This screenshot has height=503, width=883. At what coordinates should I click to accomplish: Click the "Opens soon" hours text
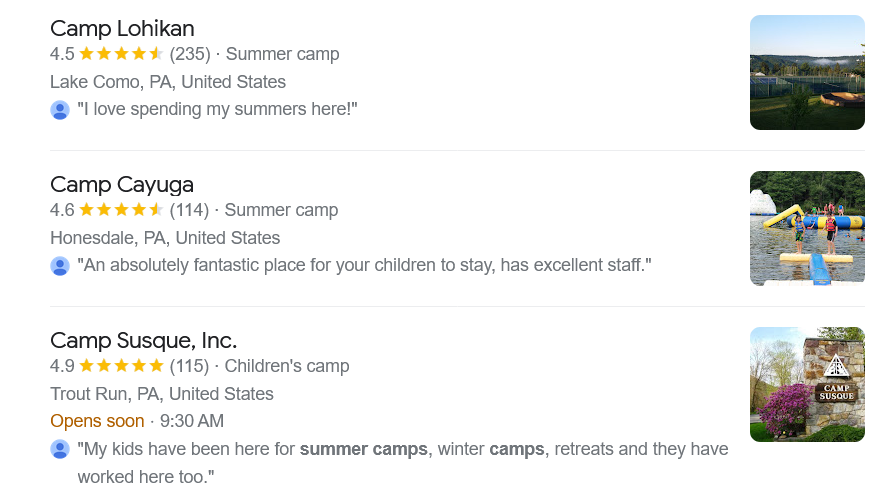click(97, 421)
